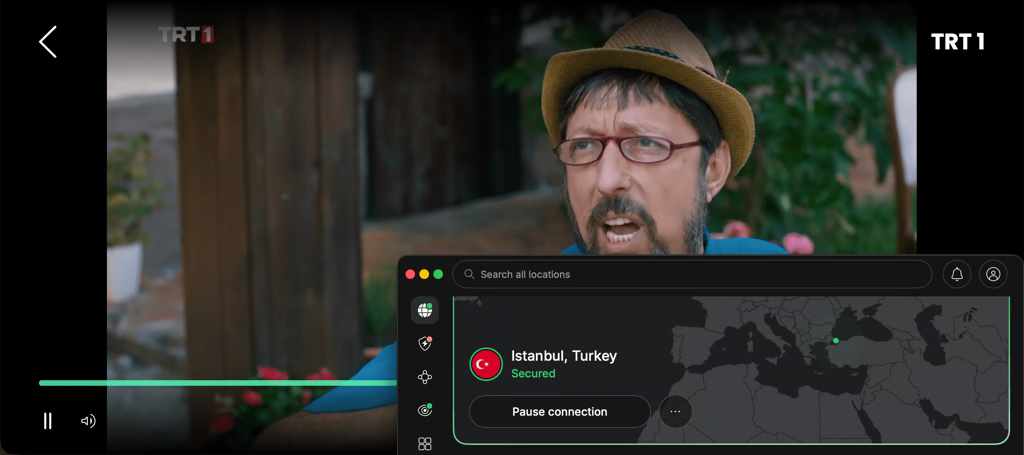
Task: Minimize the VPN window with yellow button
Action: tap(424, 274)
